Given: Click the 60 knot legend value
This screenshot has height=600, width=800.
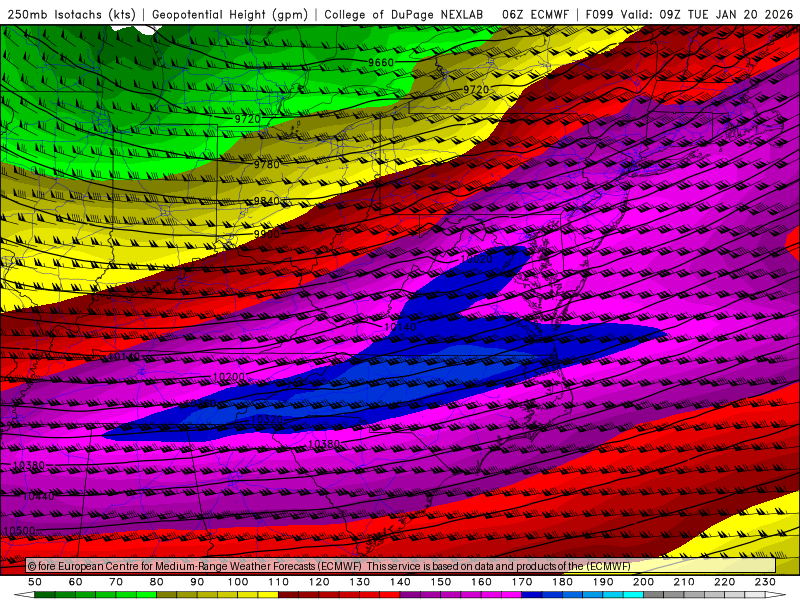Looking at the screenshot, I should pyautogui.click(x=75, y=582).
